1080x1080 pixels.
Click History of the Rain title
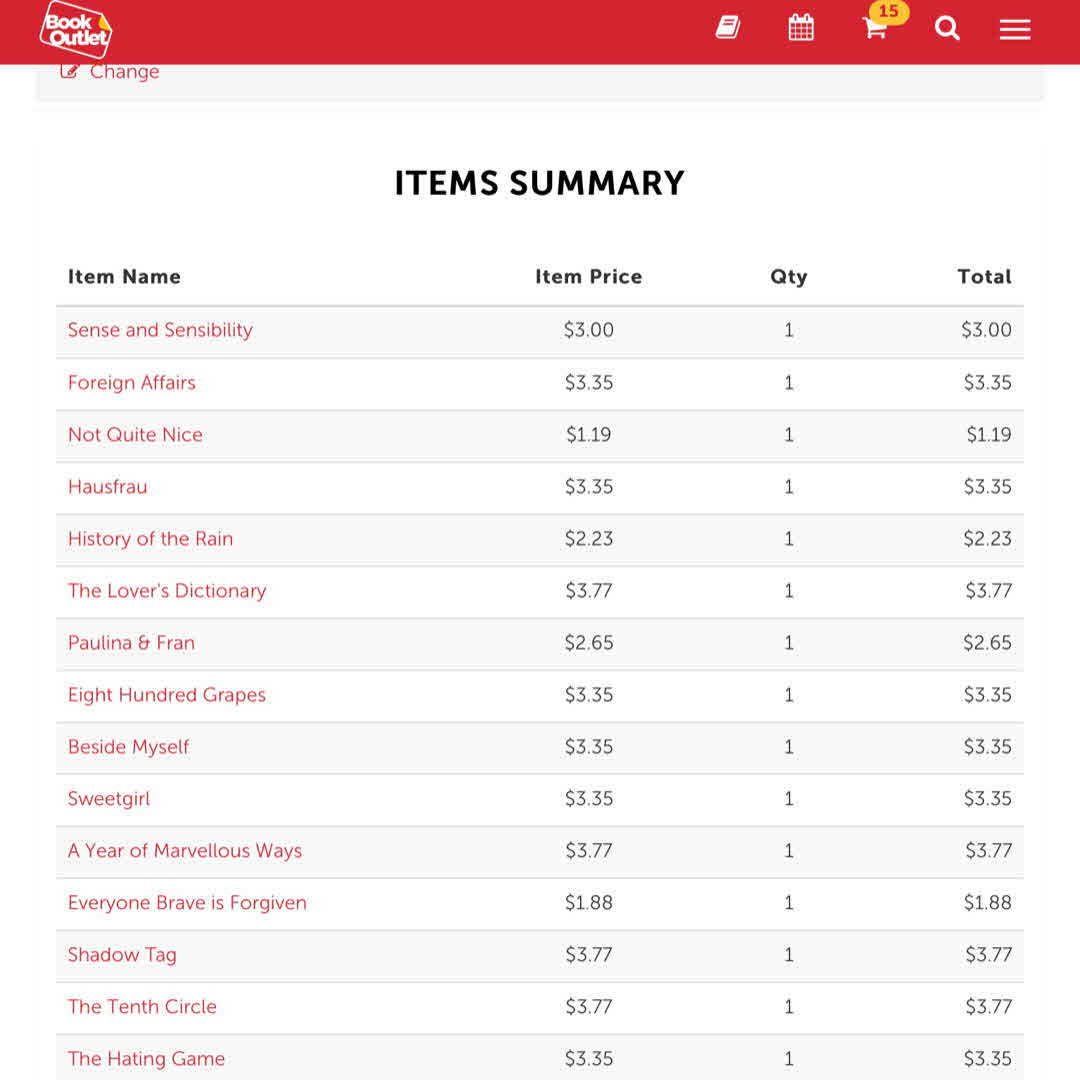click(x=150, y=538)
